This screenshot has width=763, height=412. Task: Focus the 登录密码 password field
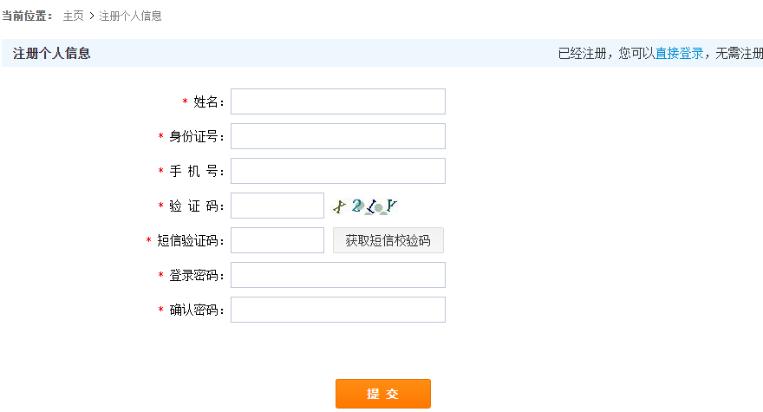coord(338,275)
